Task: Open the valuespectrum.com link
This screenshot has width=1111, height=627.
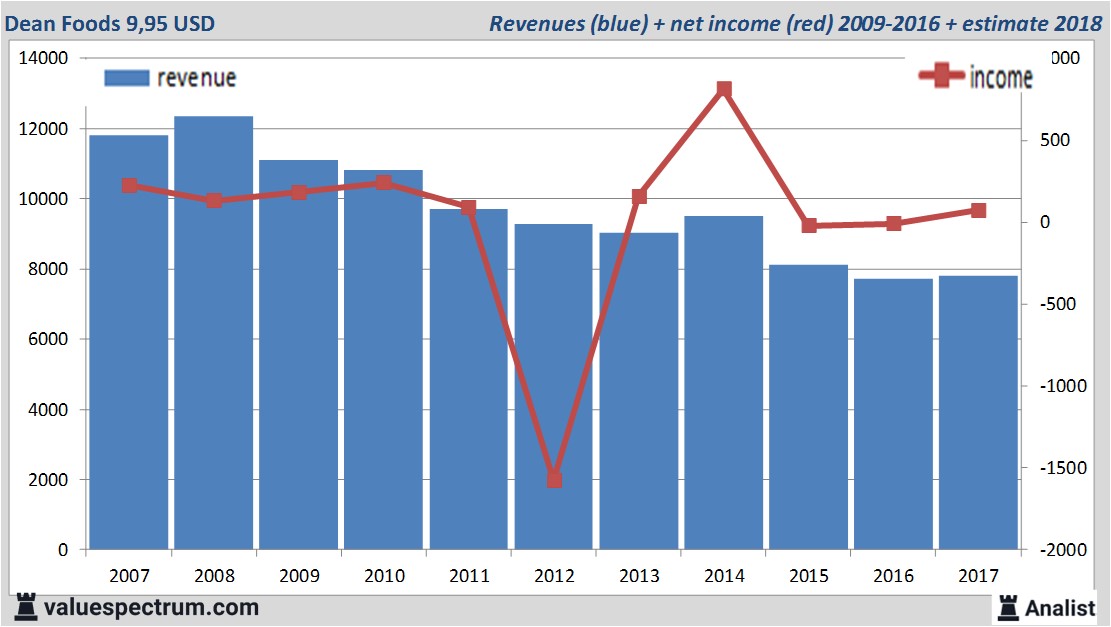Action: tap(151, 607)
